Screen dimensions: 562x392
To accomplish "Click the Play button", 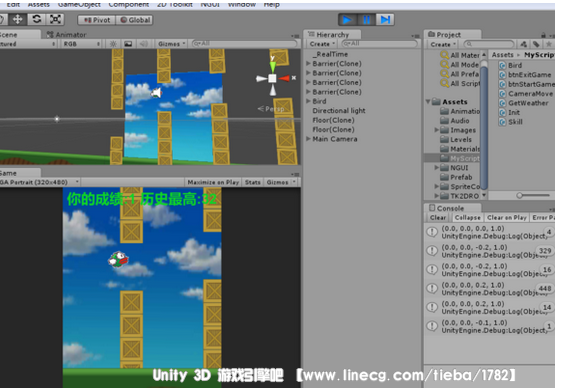I will tap(347, 20).
